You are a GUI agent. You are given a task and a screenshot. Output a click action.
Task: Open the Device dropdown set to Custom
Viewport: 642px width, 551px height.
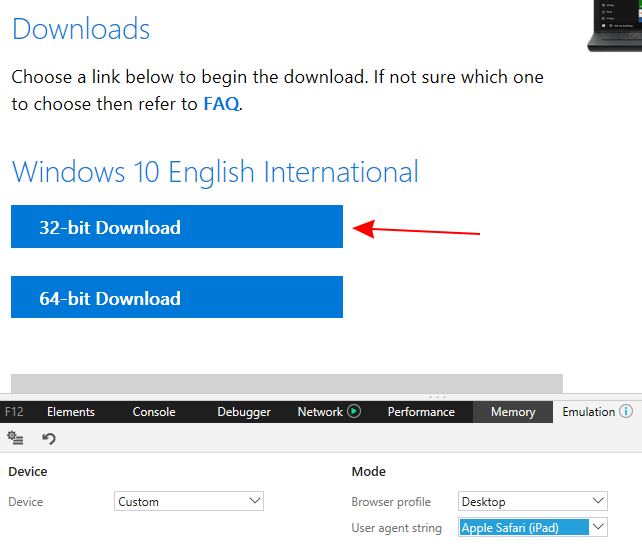(x=189, y=501)
